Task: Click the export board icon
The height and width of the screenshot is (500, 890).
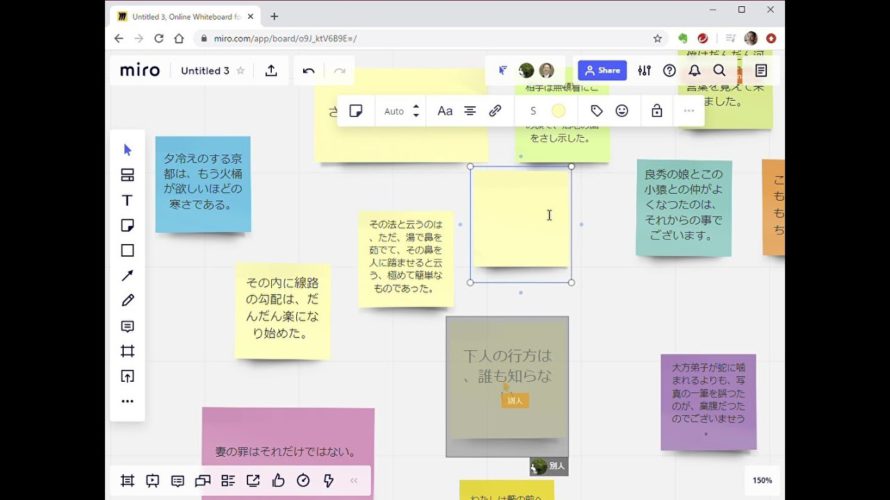Action: coord(271,70)
